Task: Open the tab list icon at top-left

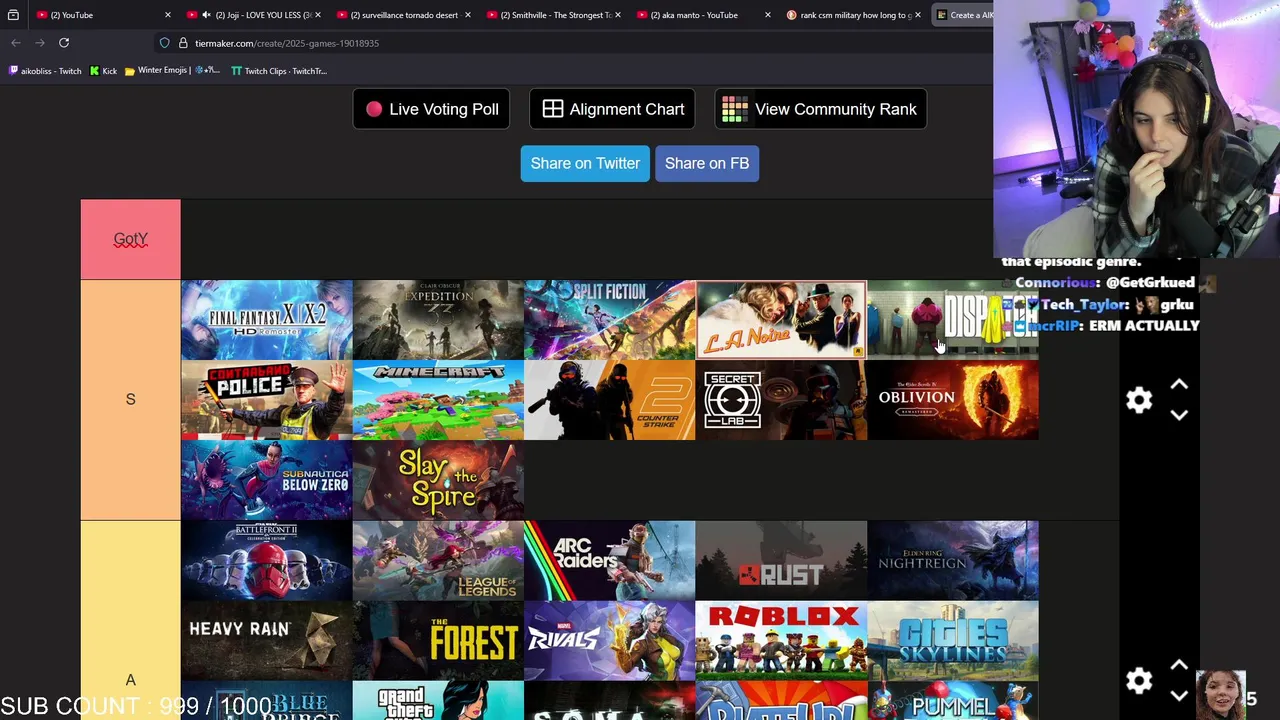Action: coord(13,15)
